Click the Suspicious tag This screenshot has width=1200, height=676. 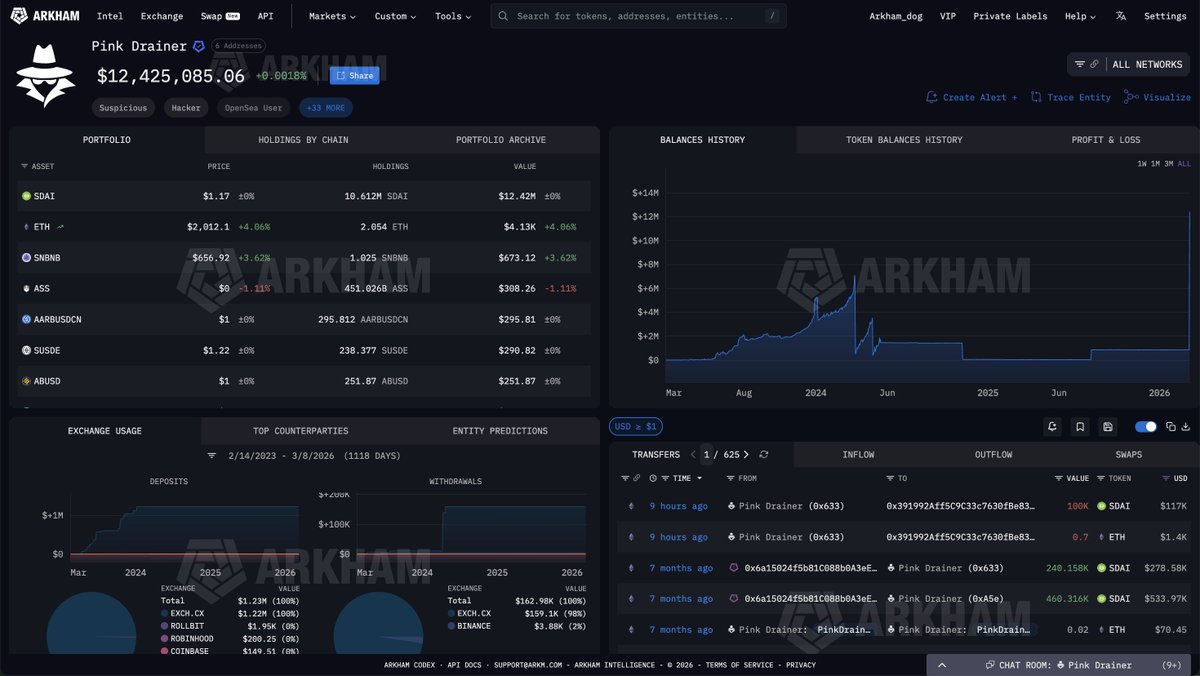(x=123, y=107)
